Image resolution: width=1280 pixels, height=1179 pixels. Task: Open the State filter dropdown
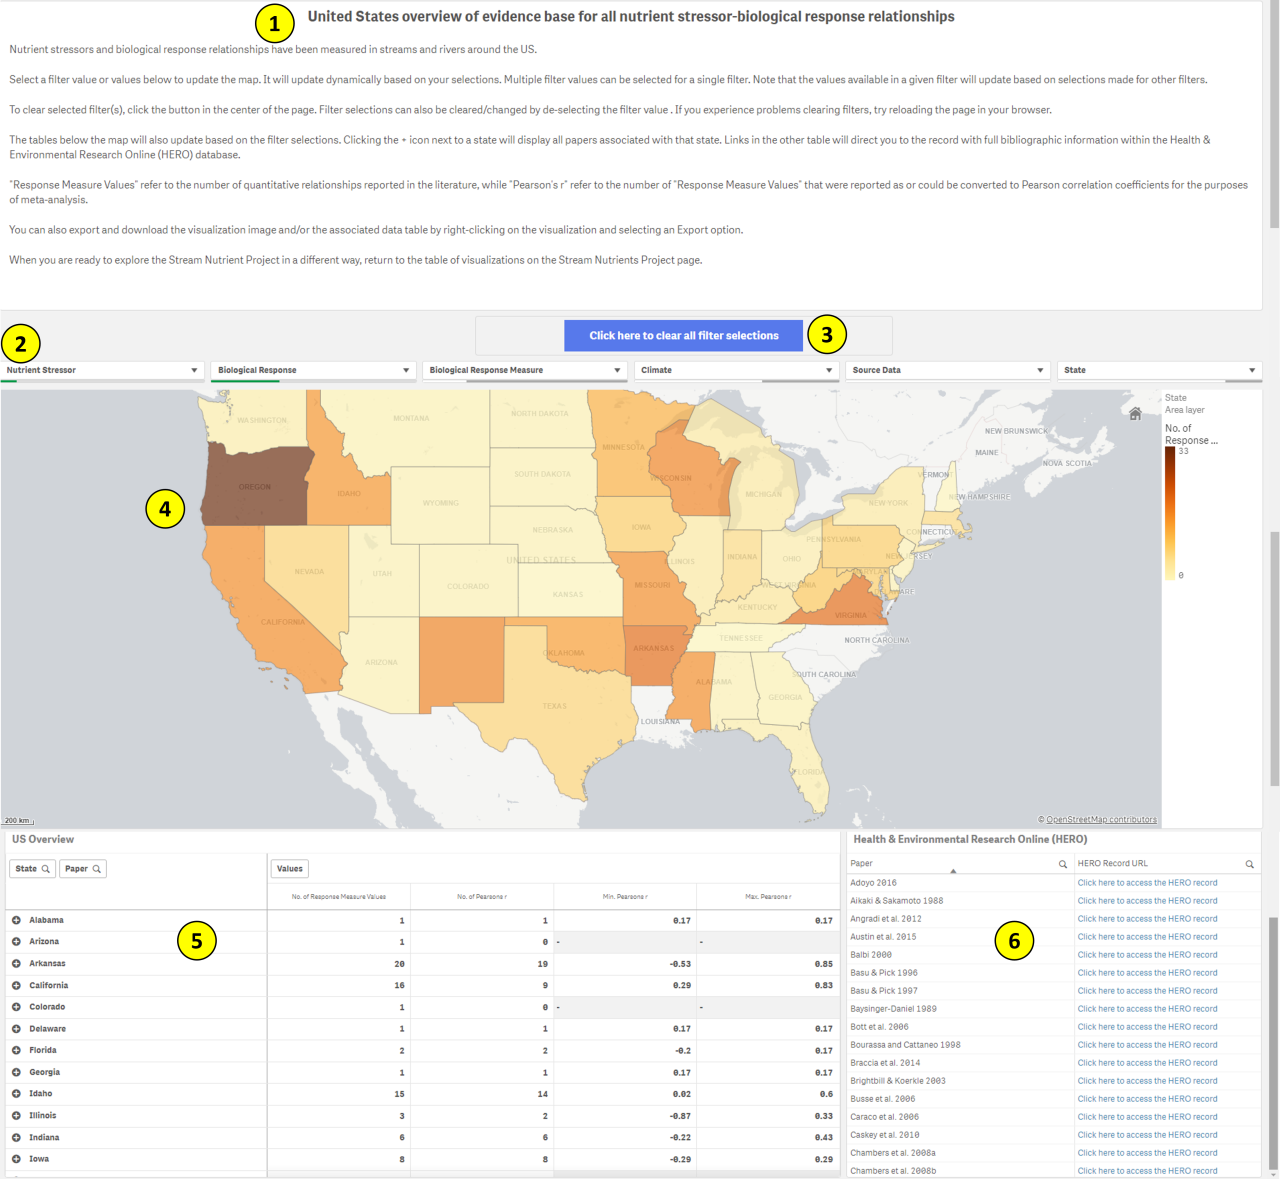click(x=1250, y=370)
